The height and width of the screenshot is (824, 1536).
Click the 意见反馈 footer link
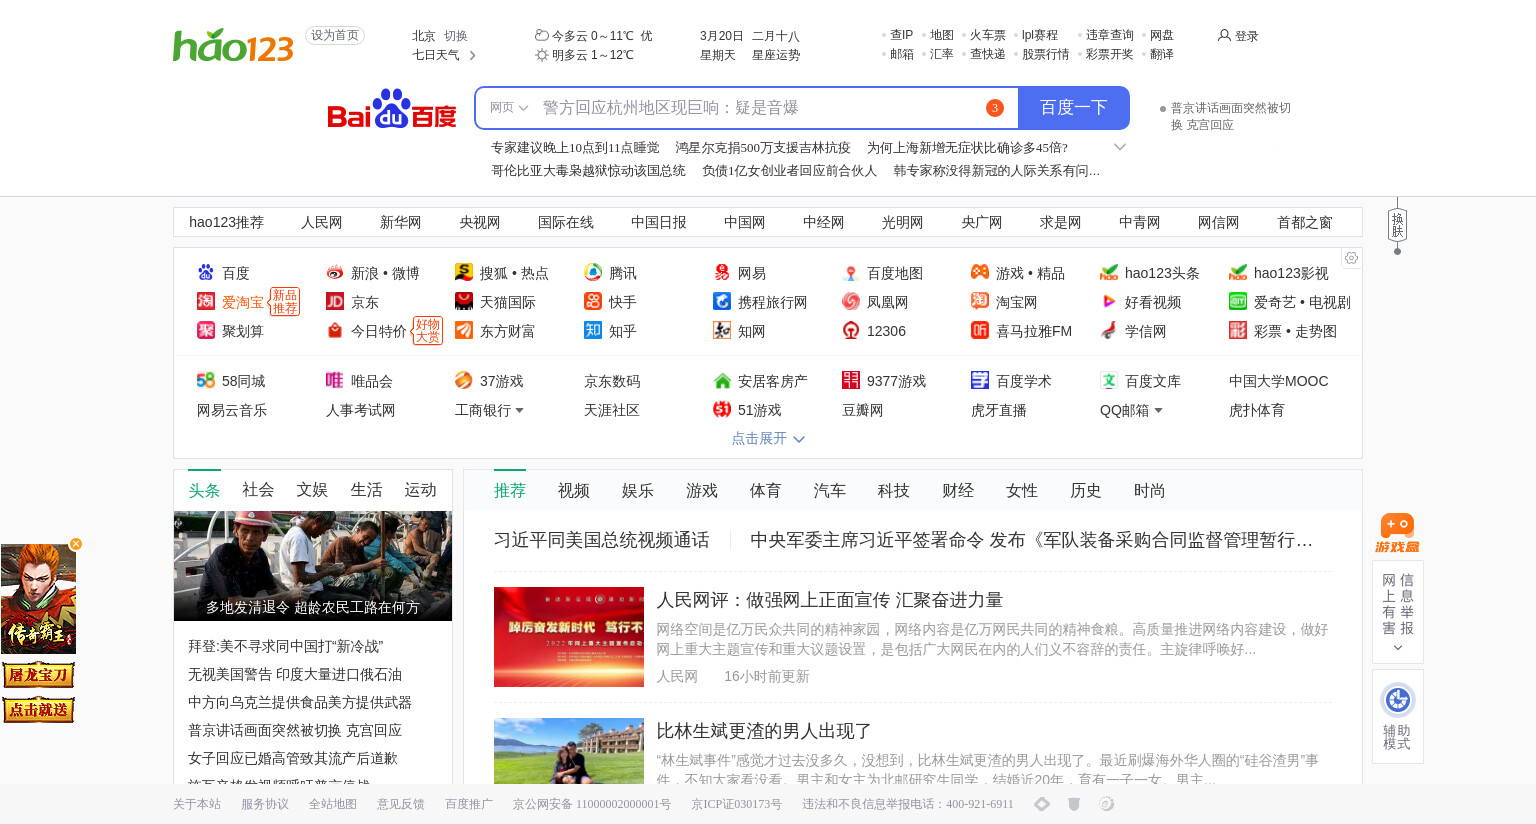click(x=401, y=804)
